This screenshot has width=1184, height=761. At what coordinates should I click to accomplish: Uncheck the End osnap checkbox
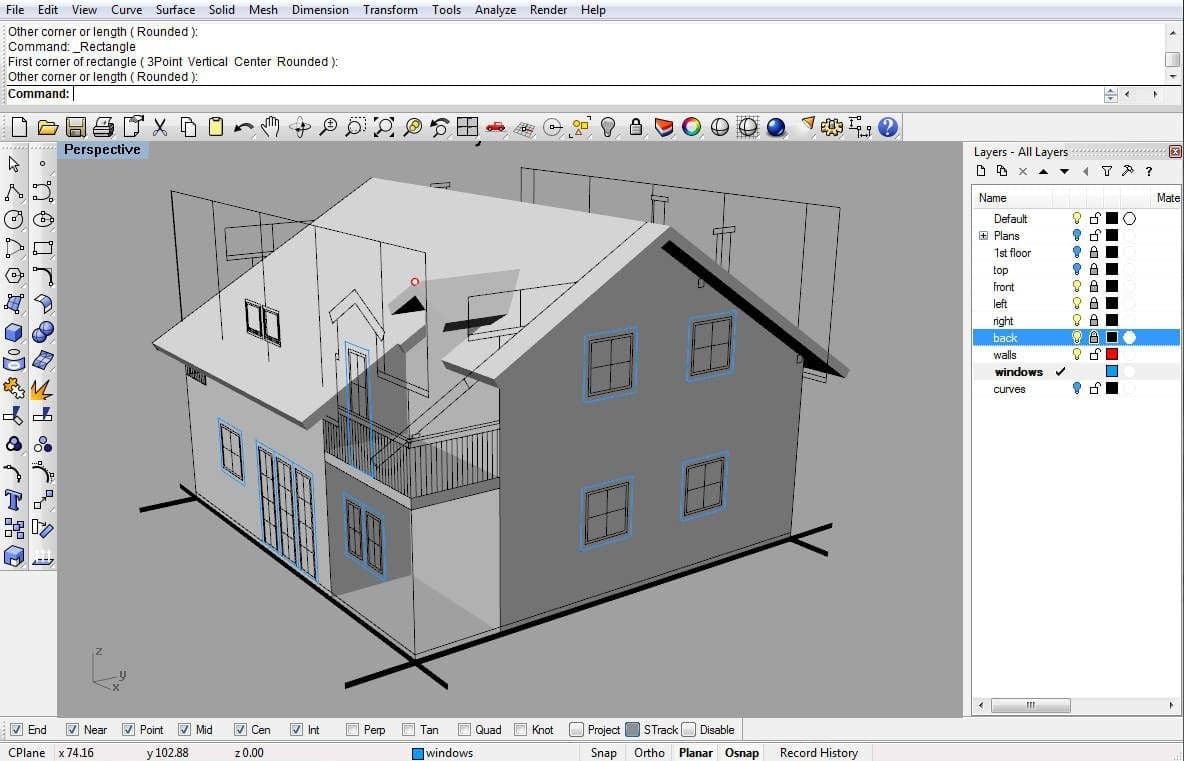point(16,729)
